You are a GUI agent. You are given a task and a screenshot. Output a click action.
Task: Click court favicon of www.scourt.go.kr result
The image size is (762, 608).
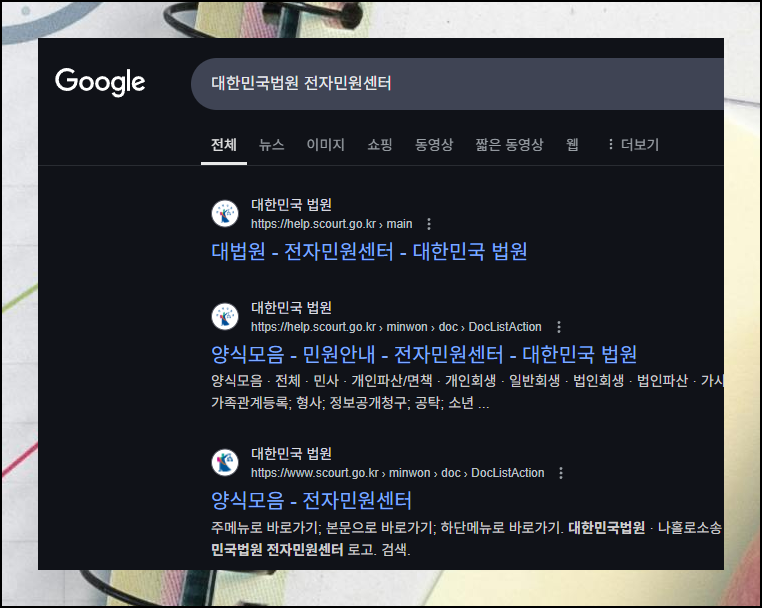tap(225, 462)
